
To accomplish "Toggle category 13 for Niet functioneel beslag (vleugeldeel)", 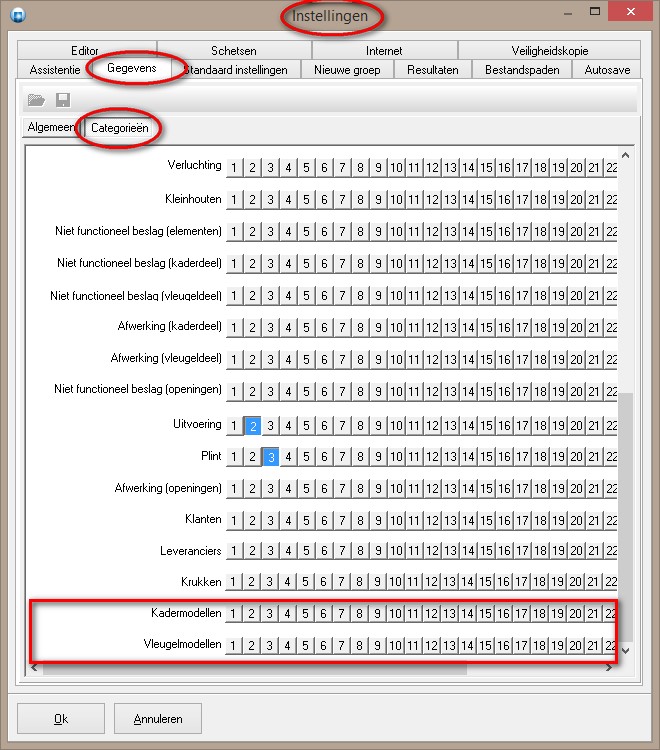I will (451, 296).
